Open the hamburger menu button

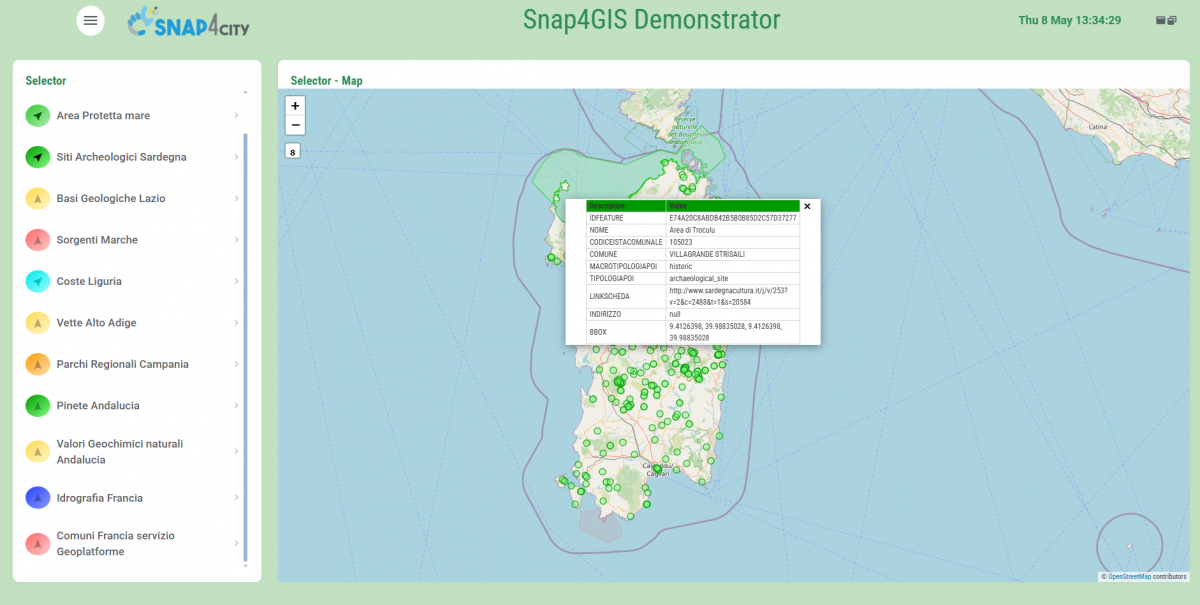click(91, 20)
